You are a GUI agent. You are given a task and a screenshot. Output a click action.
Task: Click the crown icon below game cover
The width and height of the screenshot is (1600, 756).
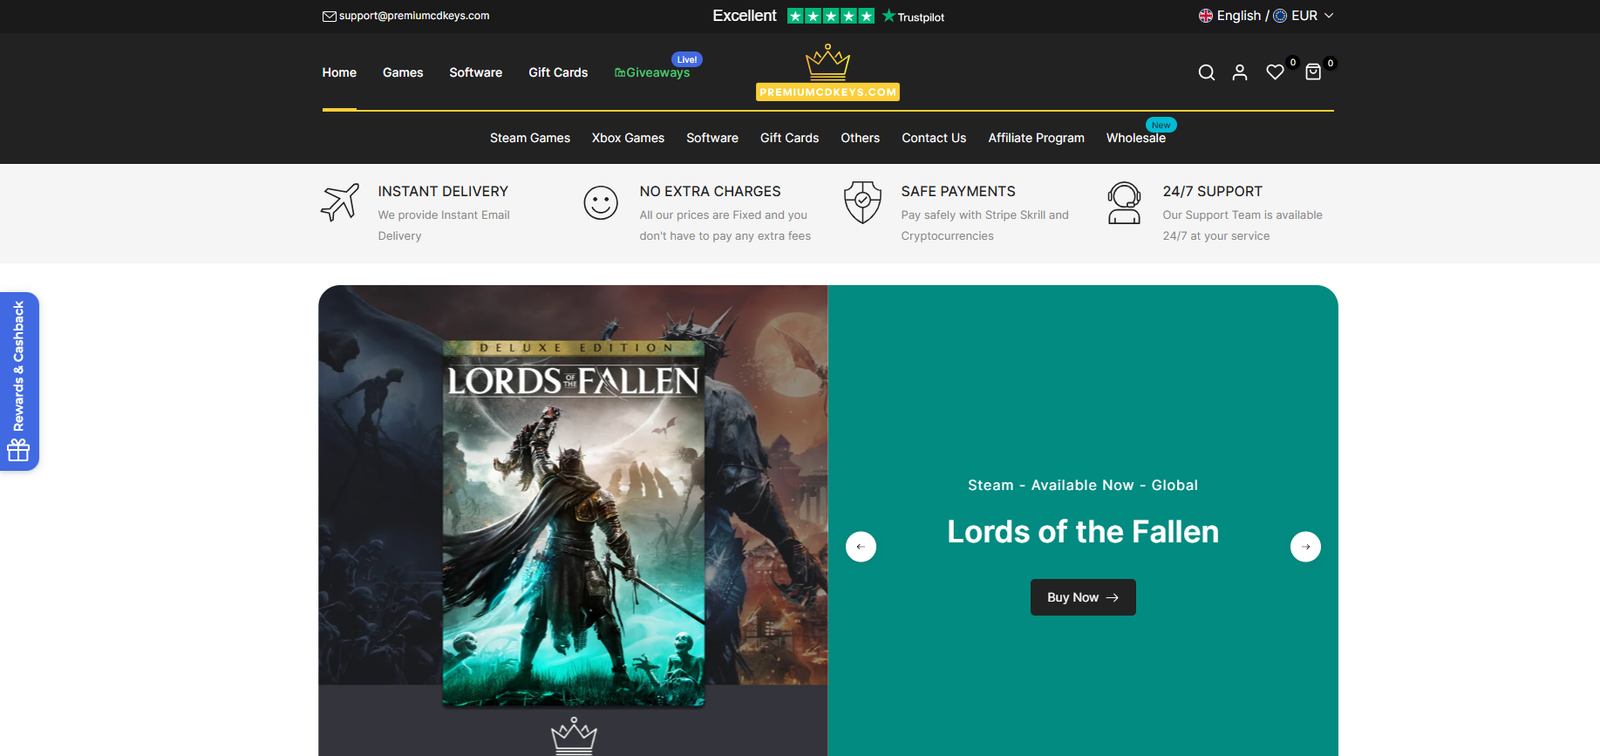point(574,736)
